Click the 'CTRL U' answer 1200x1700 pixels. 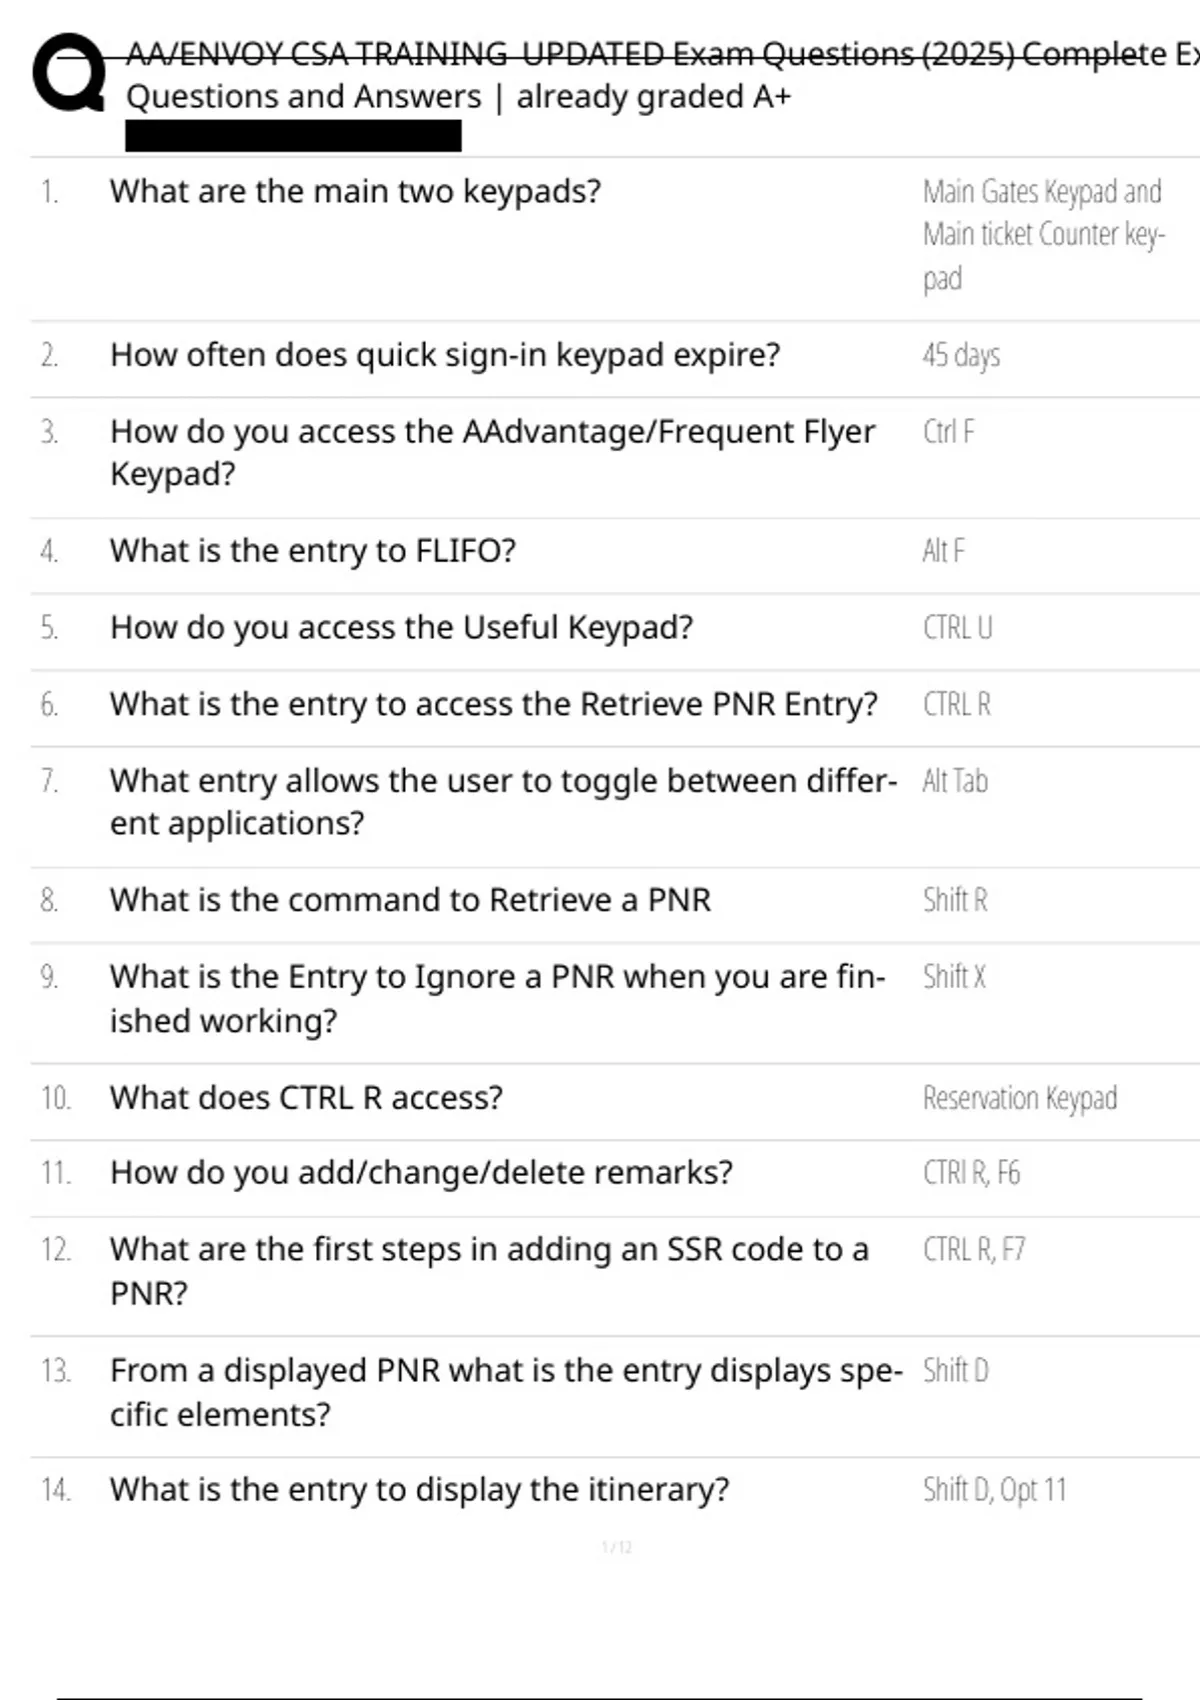(957, 628)
